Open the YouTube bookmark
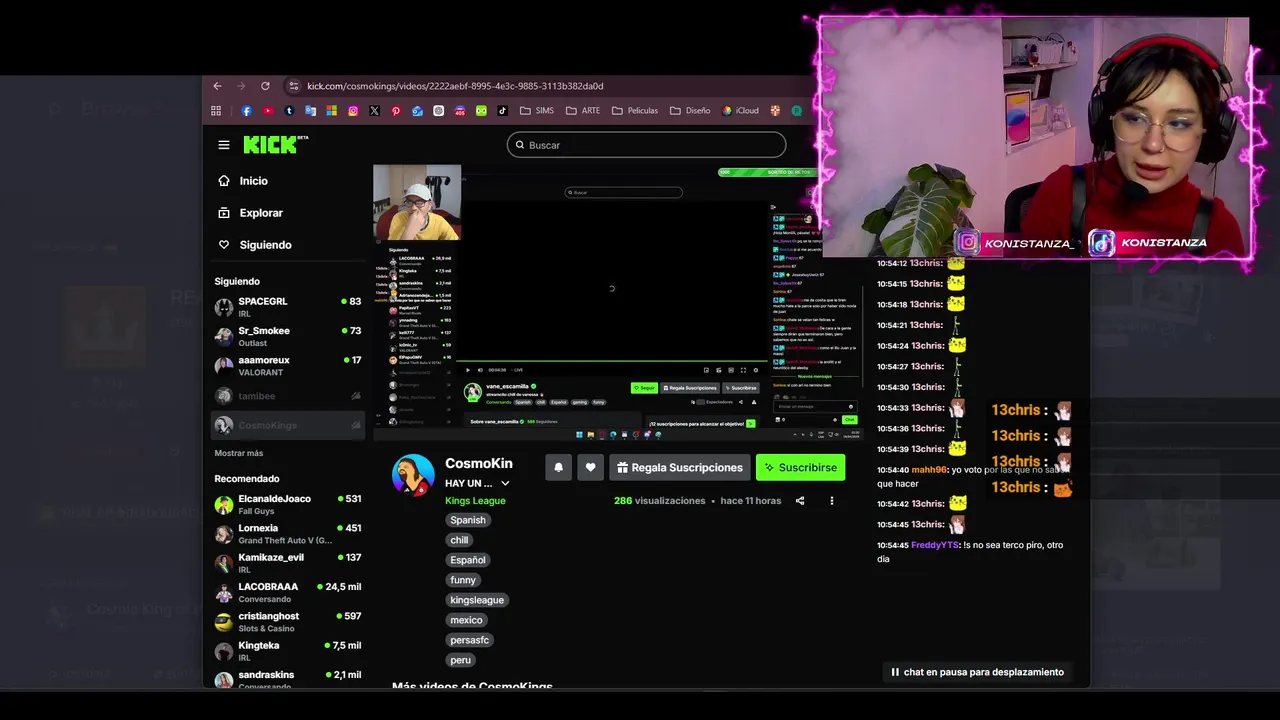Image resolution: width=1280 pixels, height=720 pixels. [x=268, y=111]
